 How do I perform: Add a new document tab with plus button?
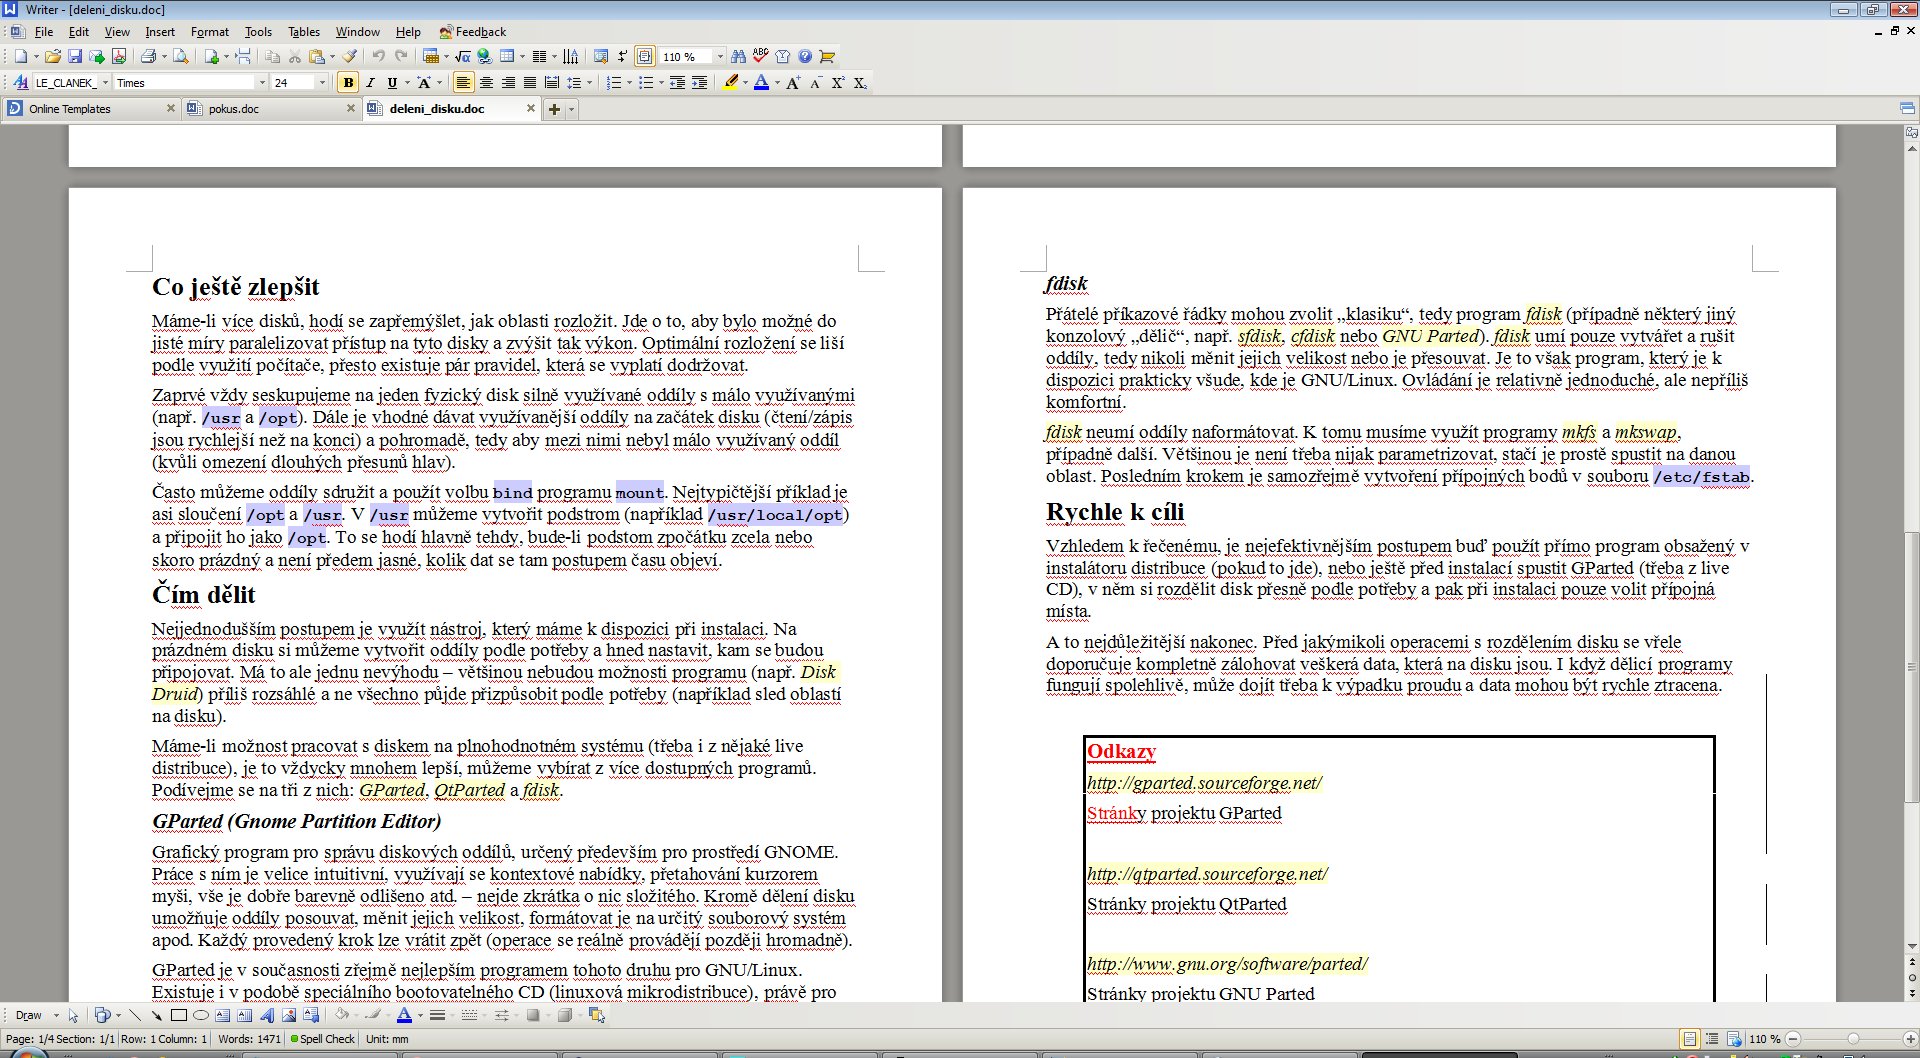[554, 109]
